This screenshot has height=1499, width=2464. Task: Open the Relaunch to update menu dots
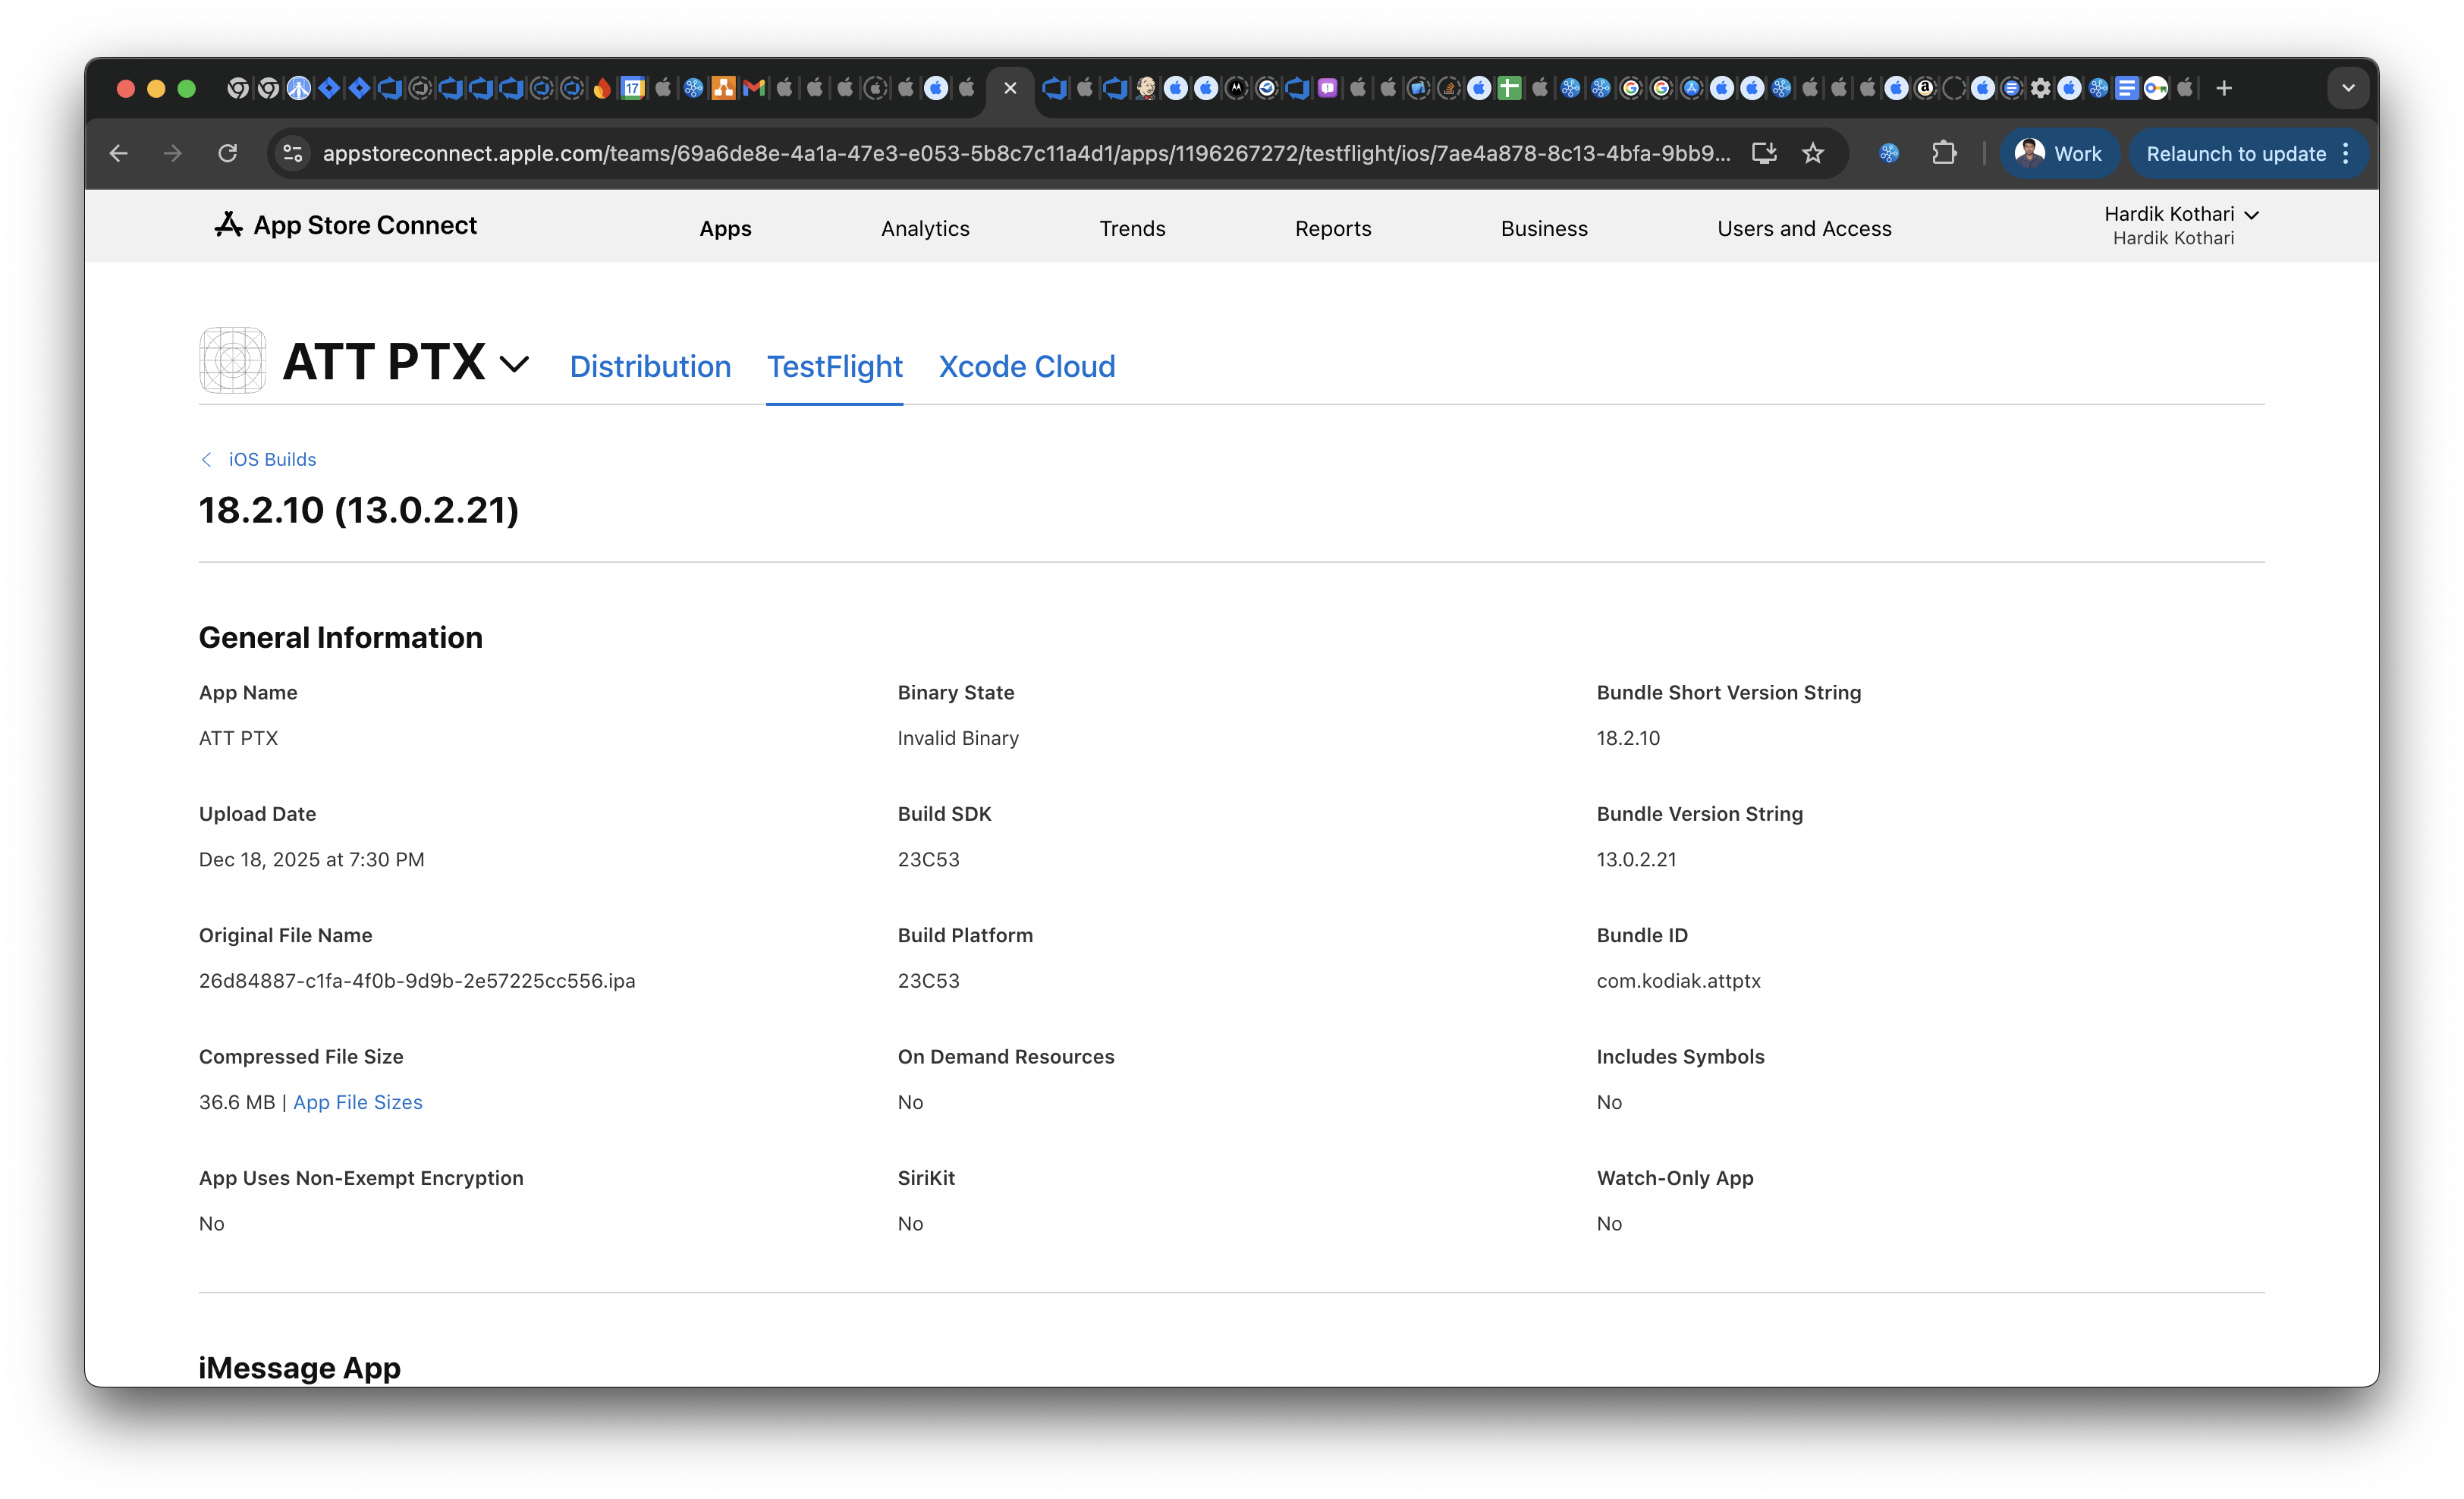click(x=2346, y=153)
